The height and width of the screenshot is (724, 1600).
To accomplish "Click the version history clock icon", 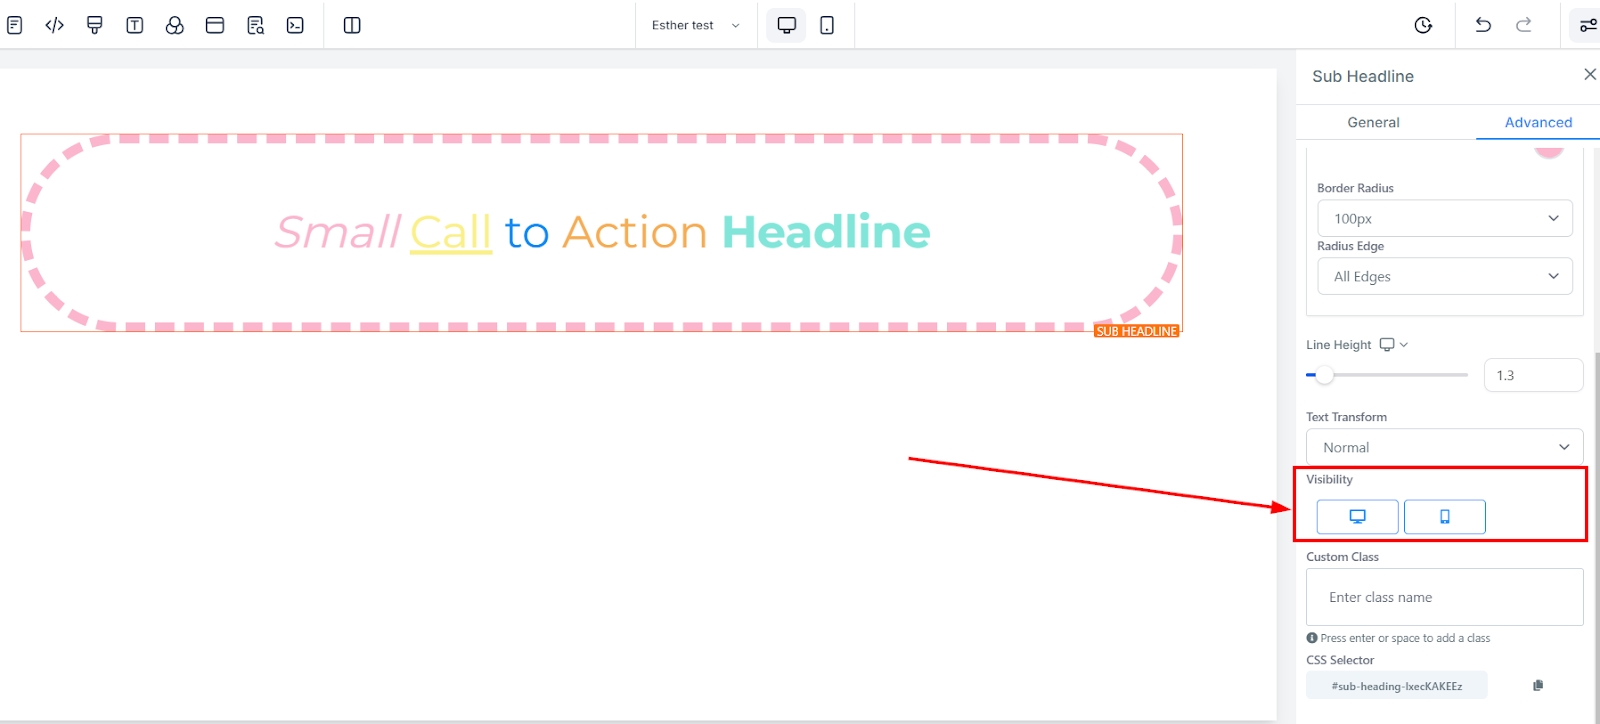I will [x=1423, y=25].
